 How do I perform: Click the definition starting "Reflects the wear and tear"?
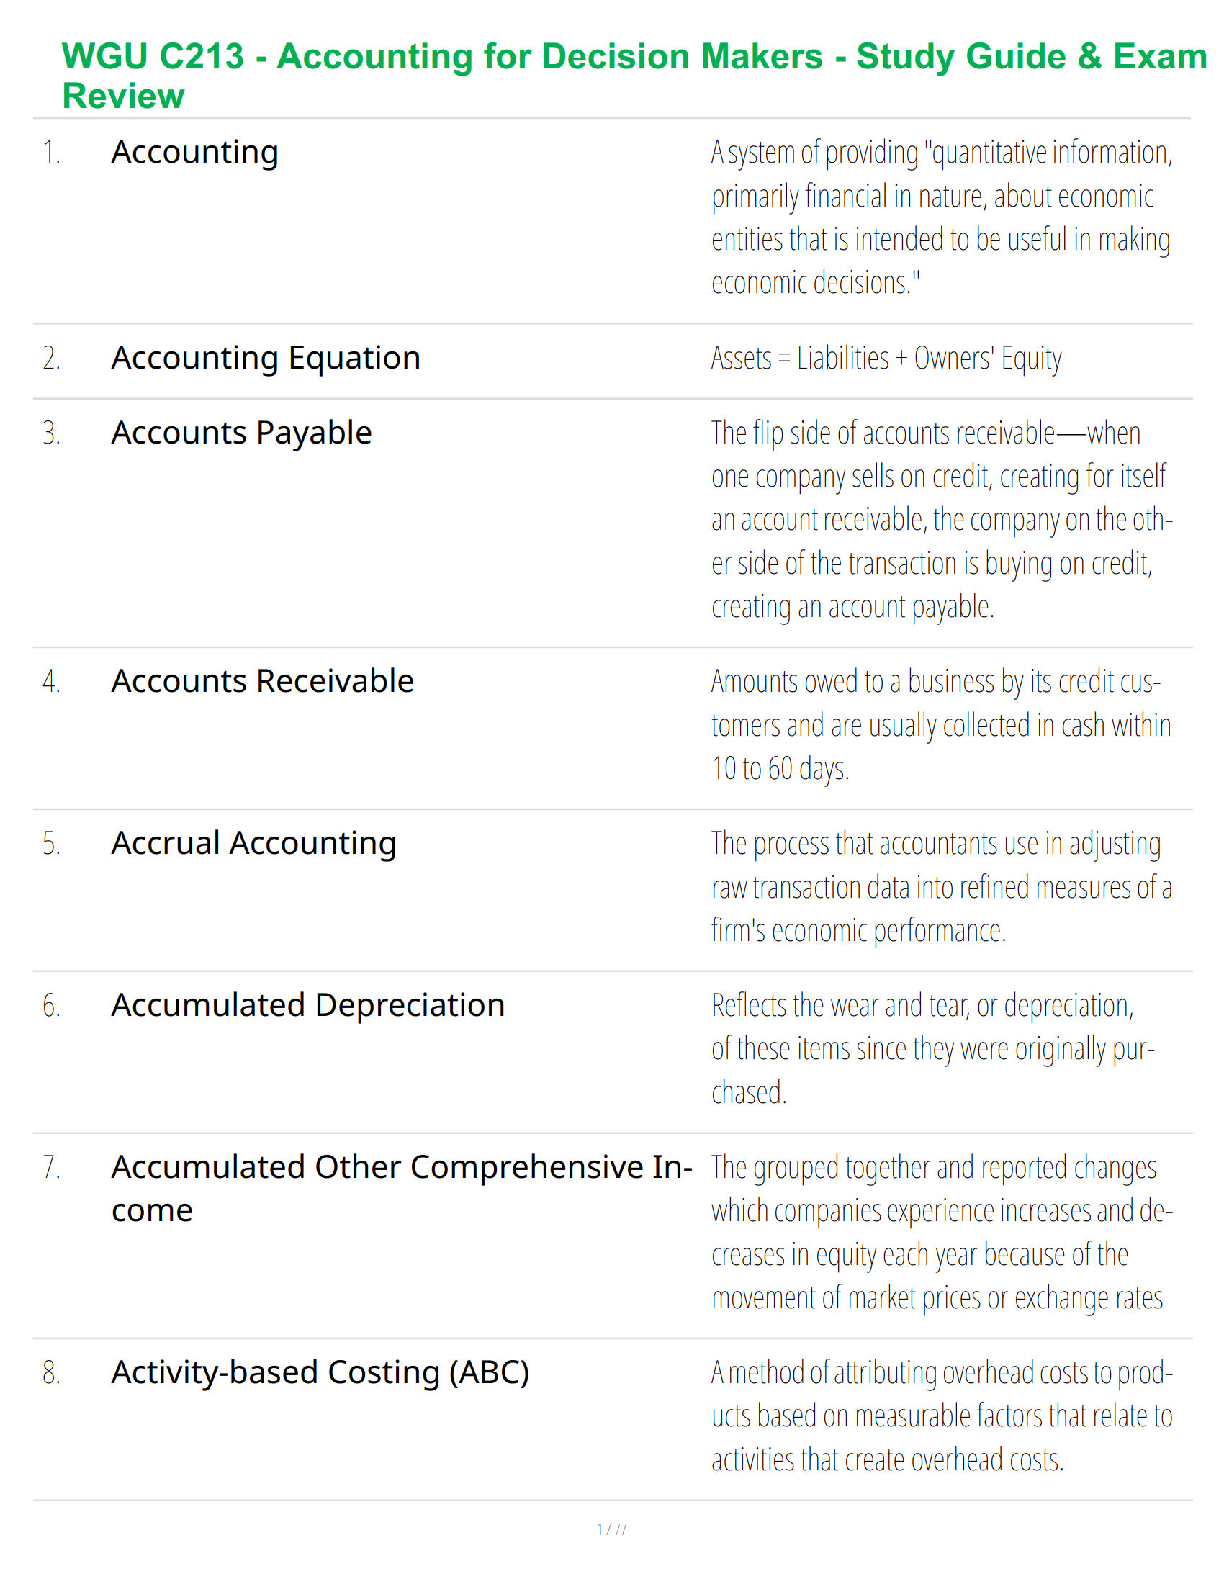[932, 1049]
